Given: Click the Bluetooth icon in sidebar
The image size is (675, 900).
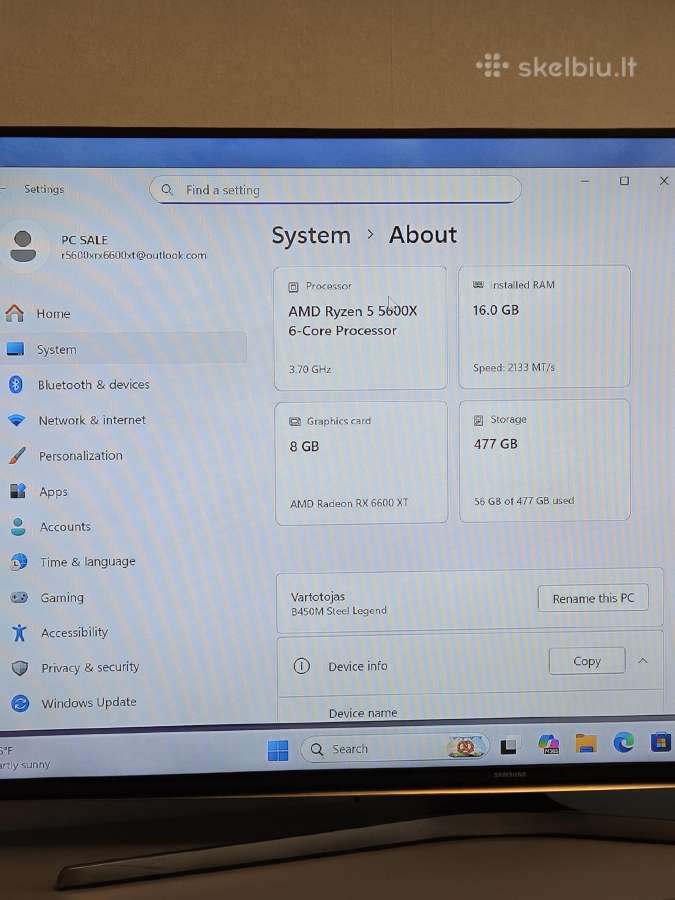Looking at the screenshot, I should click(x=16, y=384).
